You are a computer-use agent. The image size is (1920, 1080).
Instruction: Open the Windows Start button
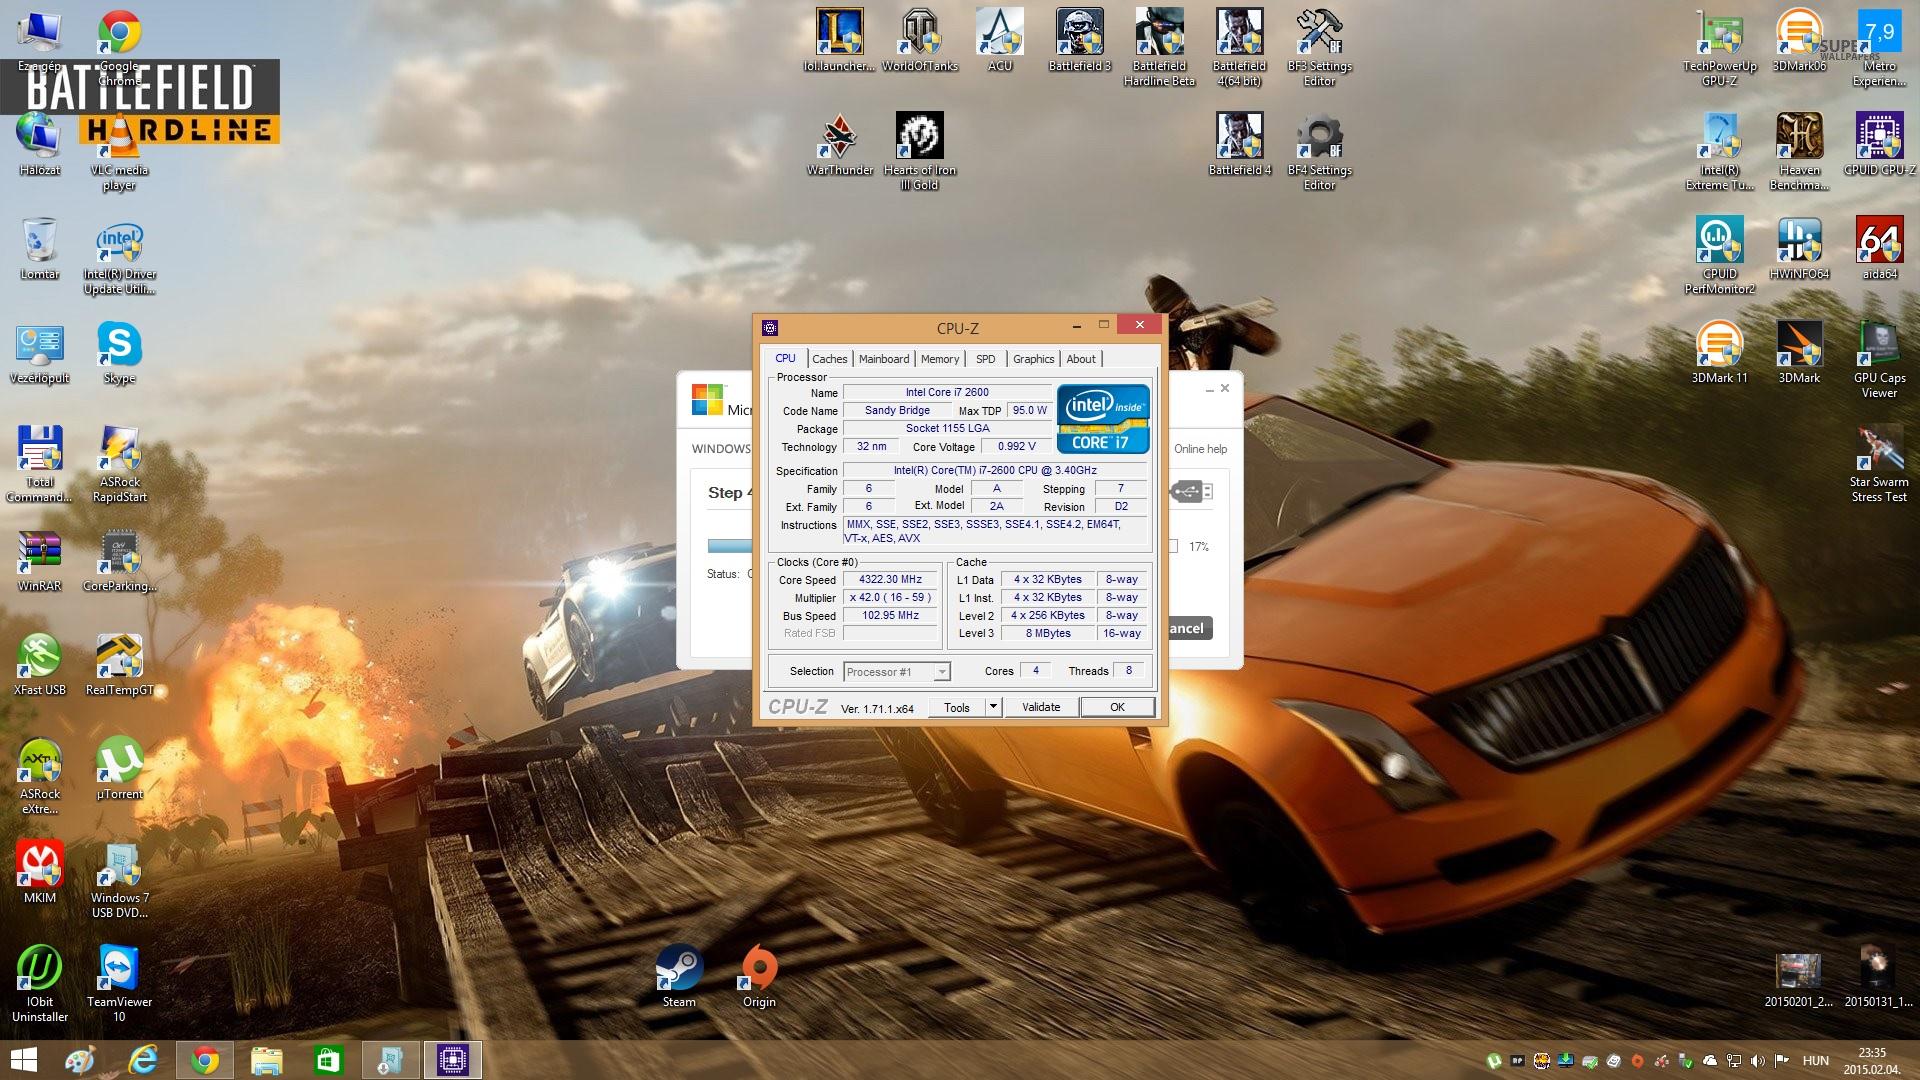[23, 1060]
